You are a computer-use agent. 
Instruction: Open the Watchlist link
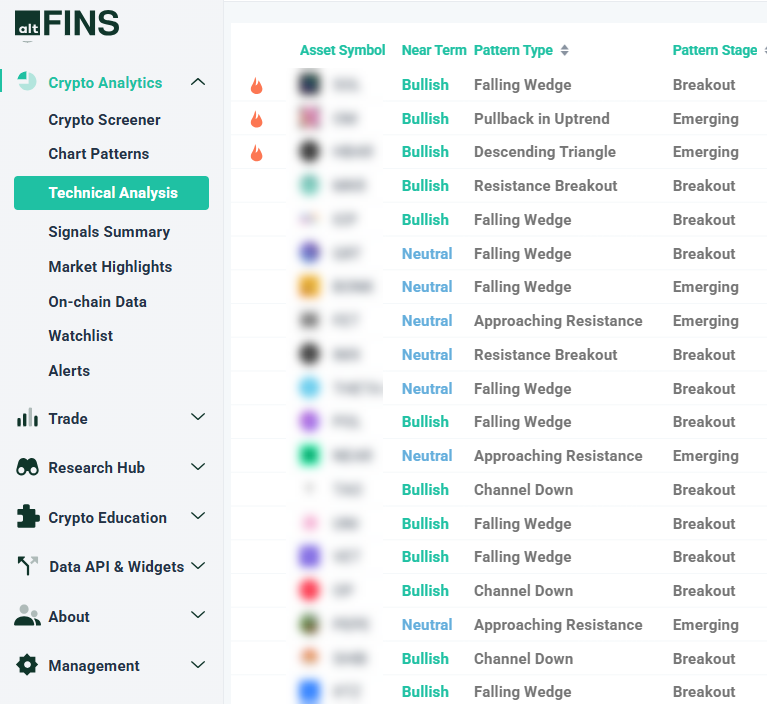click(x=80, y=336)
